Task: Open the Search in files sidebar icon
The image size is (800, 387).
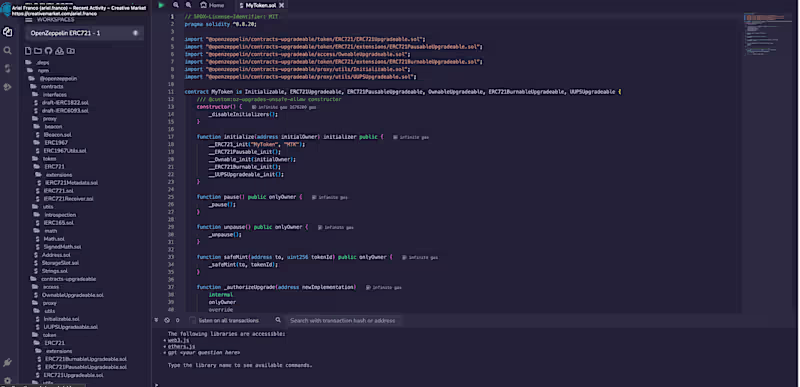Action: point(8,50)
